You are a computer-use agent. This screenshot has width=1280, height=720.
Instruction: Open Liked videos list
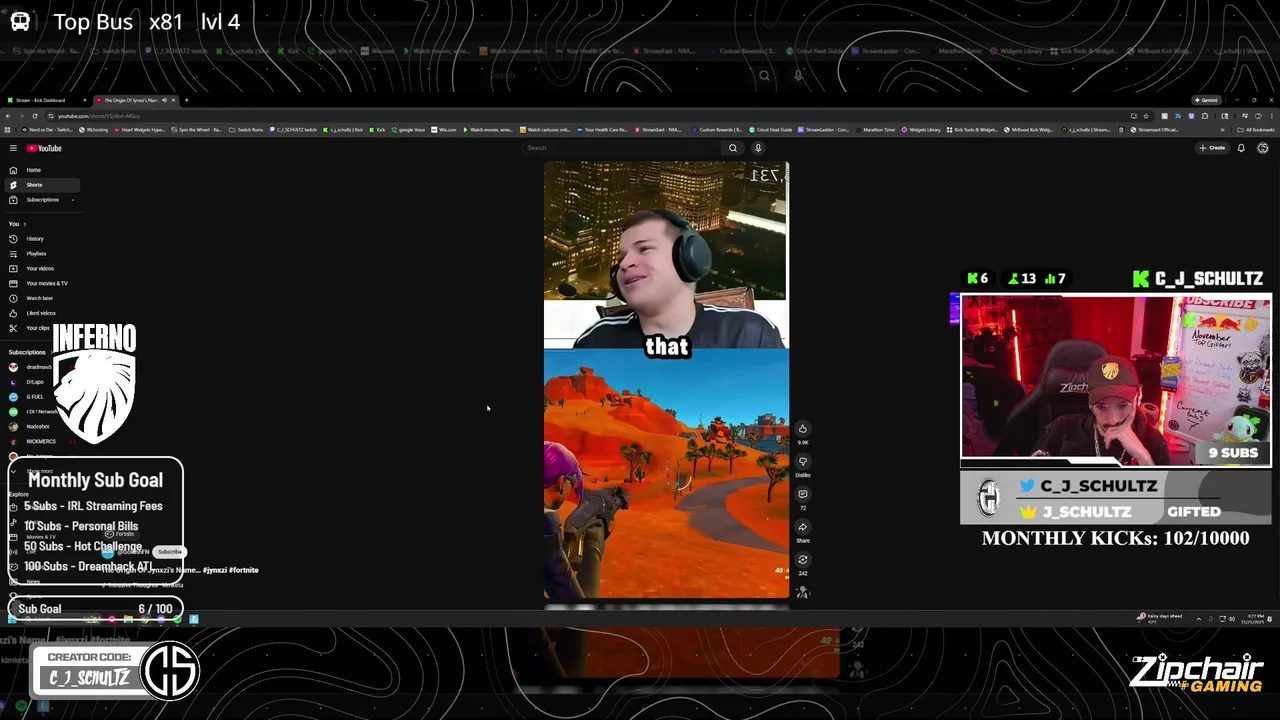[41, 313]
